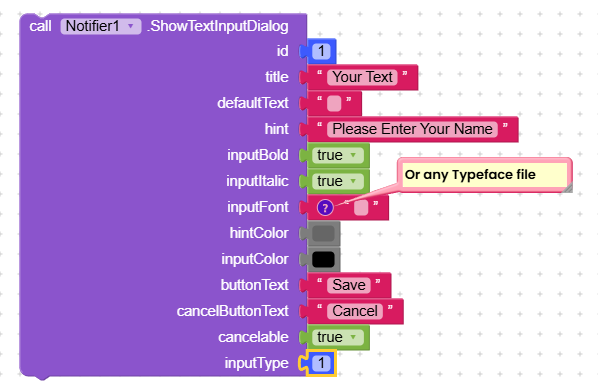
Task: Pick the hintColor gray color swatch
Action: tap(323, 233)
